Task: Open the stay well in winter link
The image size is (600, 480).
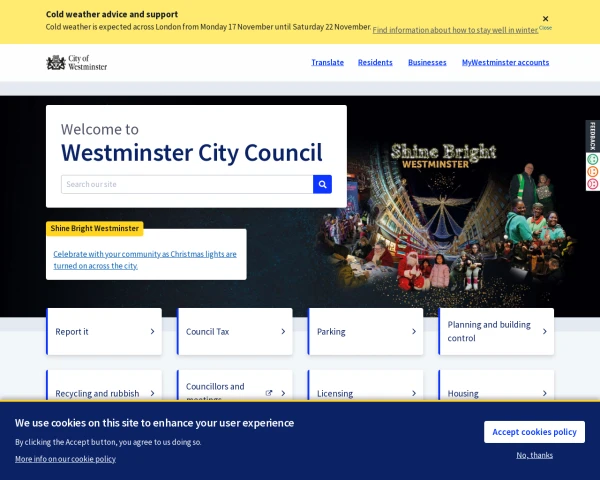Action: point(455,30)
